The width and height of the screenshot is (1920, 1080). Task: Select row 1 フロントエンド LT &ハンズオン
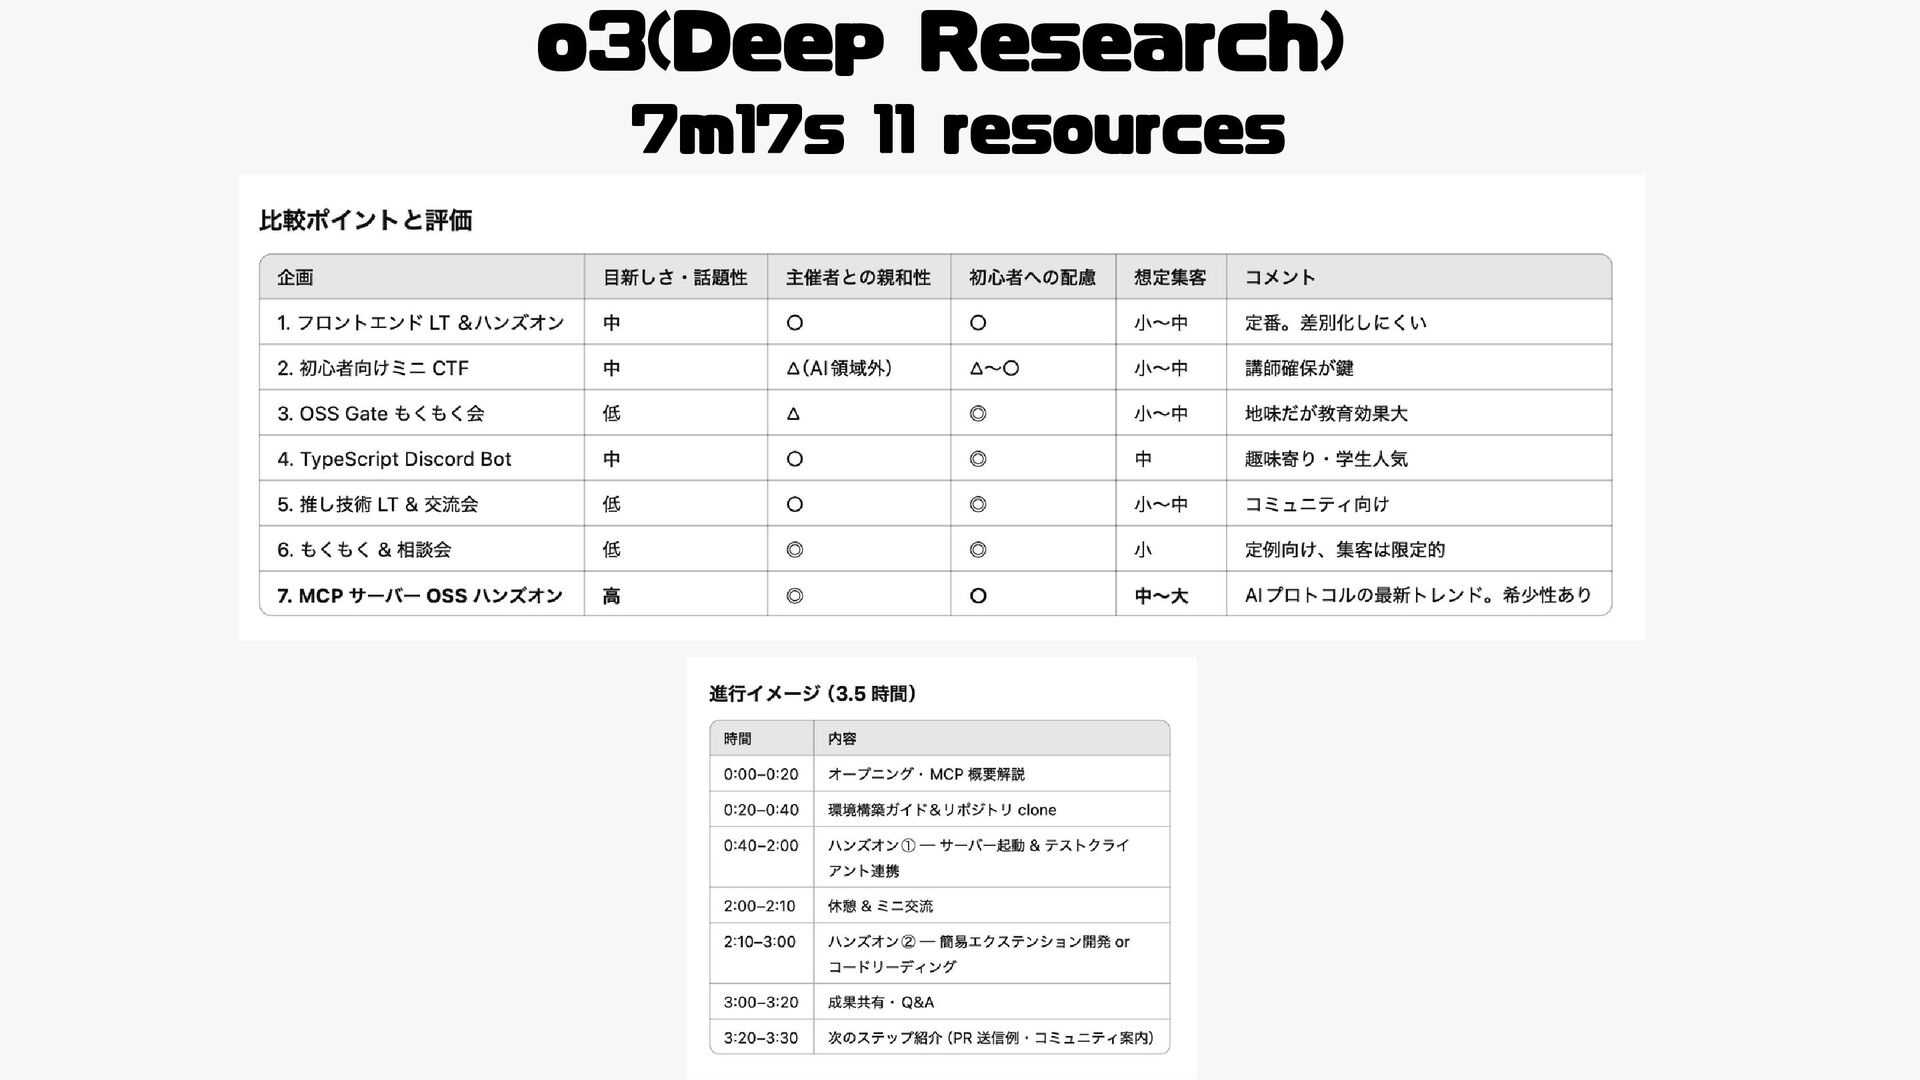(x=421, y=323)
